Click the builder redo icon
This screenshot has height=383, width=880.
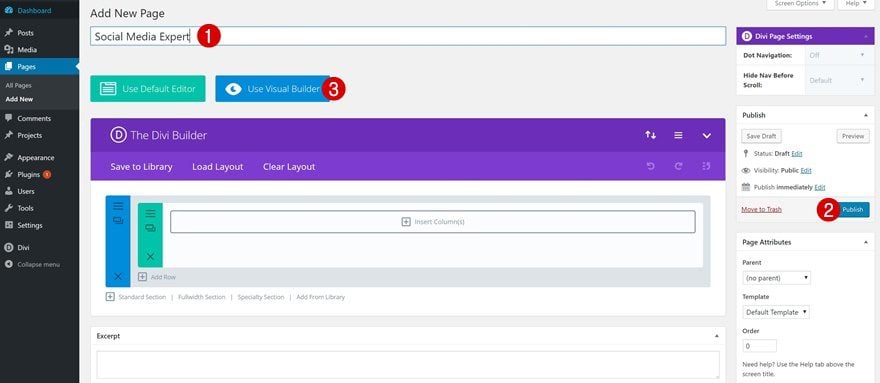679,166
